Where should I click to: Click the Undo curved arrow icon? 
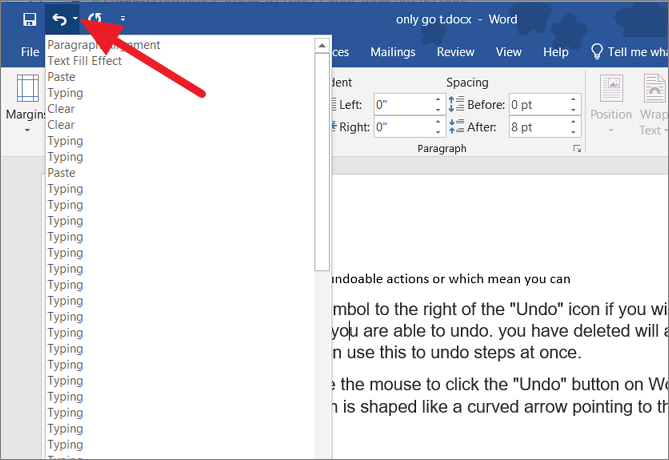[59, 19]
